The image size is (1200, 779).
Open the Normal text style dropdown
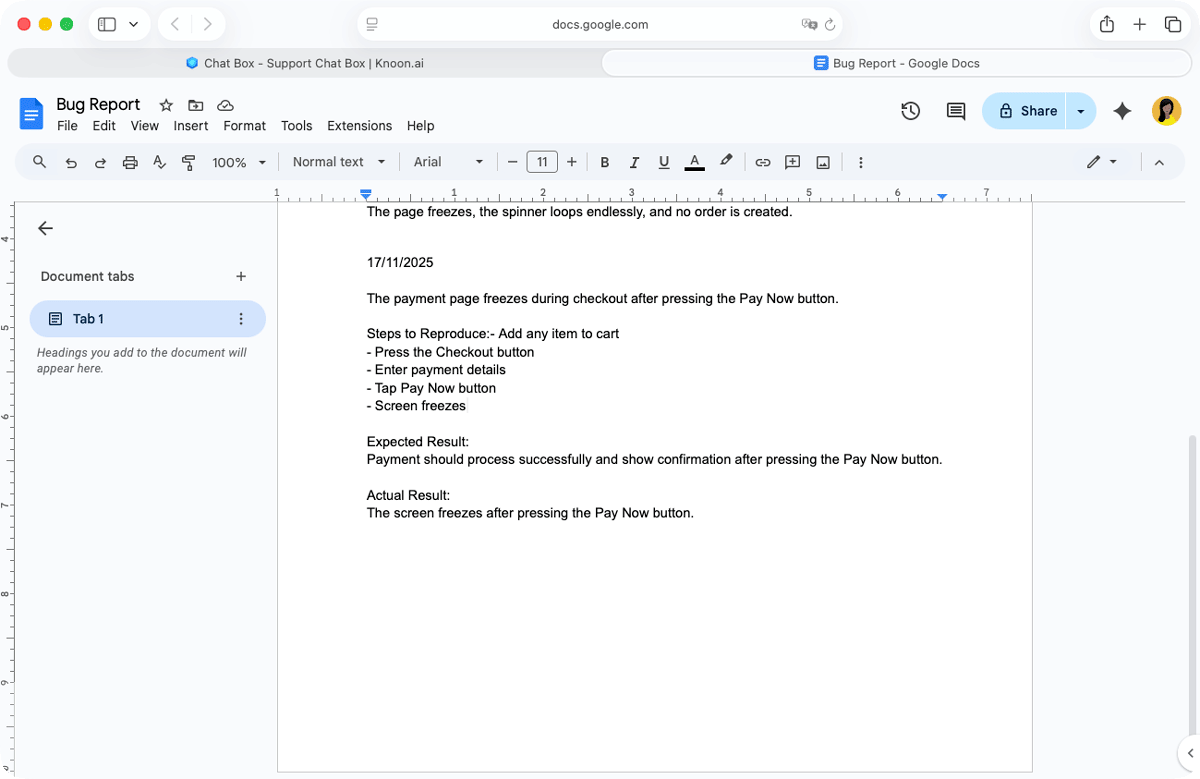tap(338, 161)
